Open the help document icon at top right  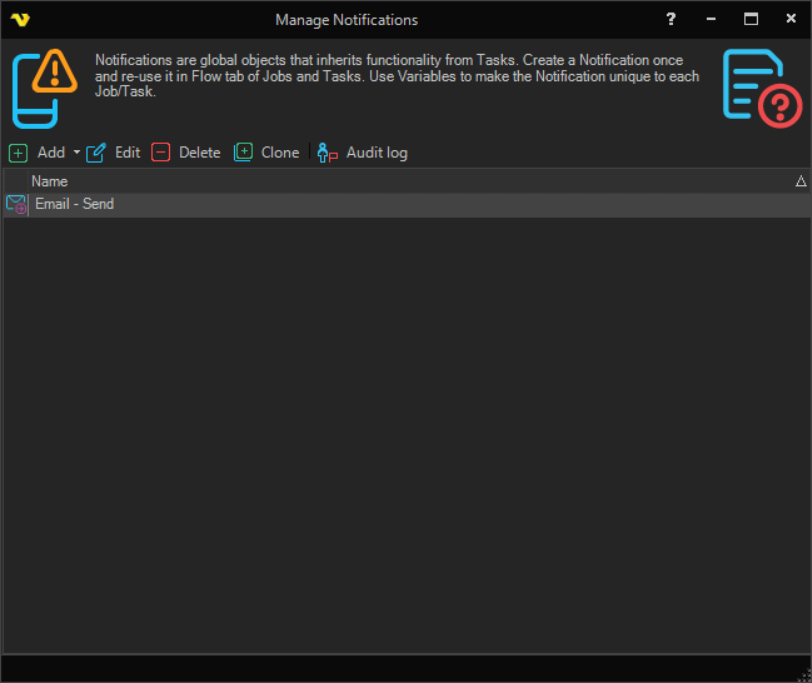click(x=762, y=88)
